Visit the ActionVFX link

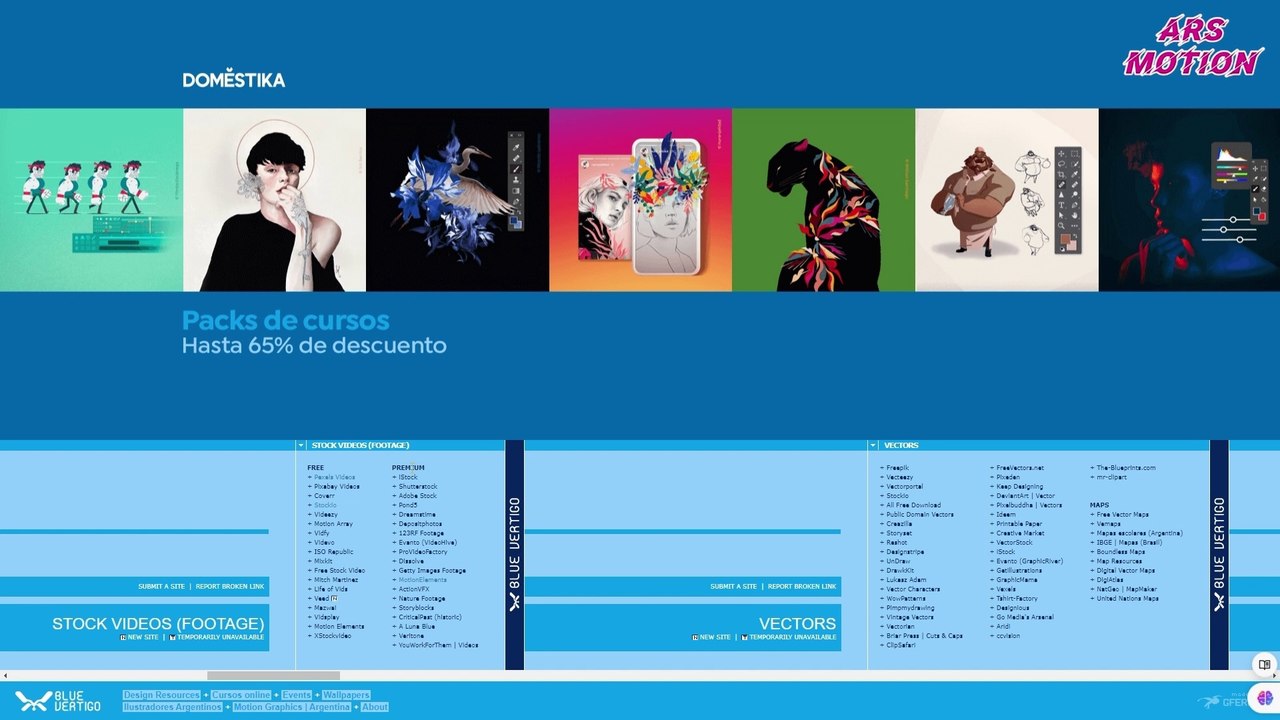tap(412, 590)
